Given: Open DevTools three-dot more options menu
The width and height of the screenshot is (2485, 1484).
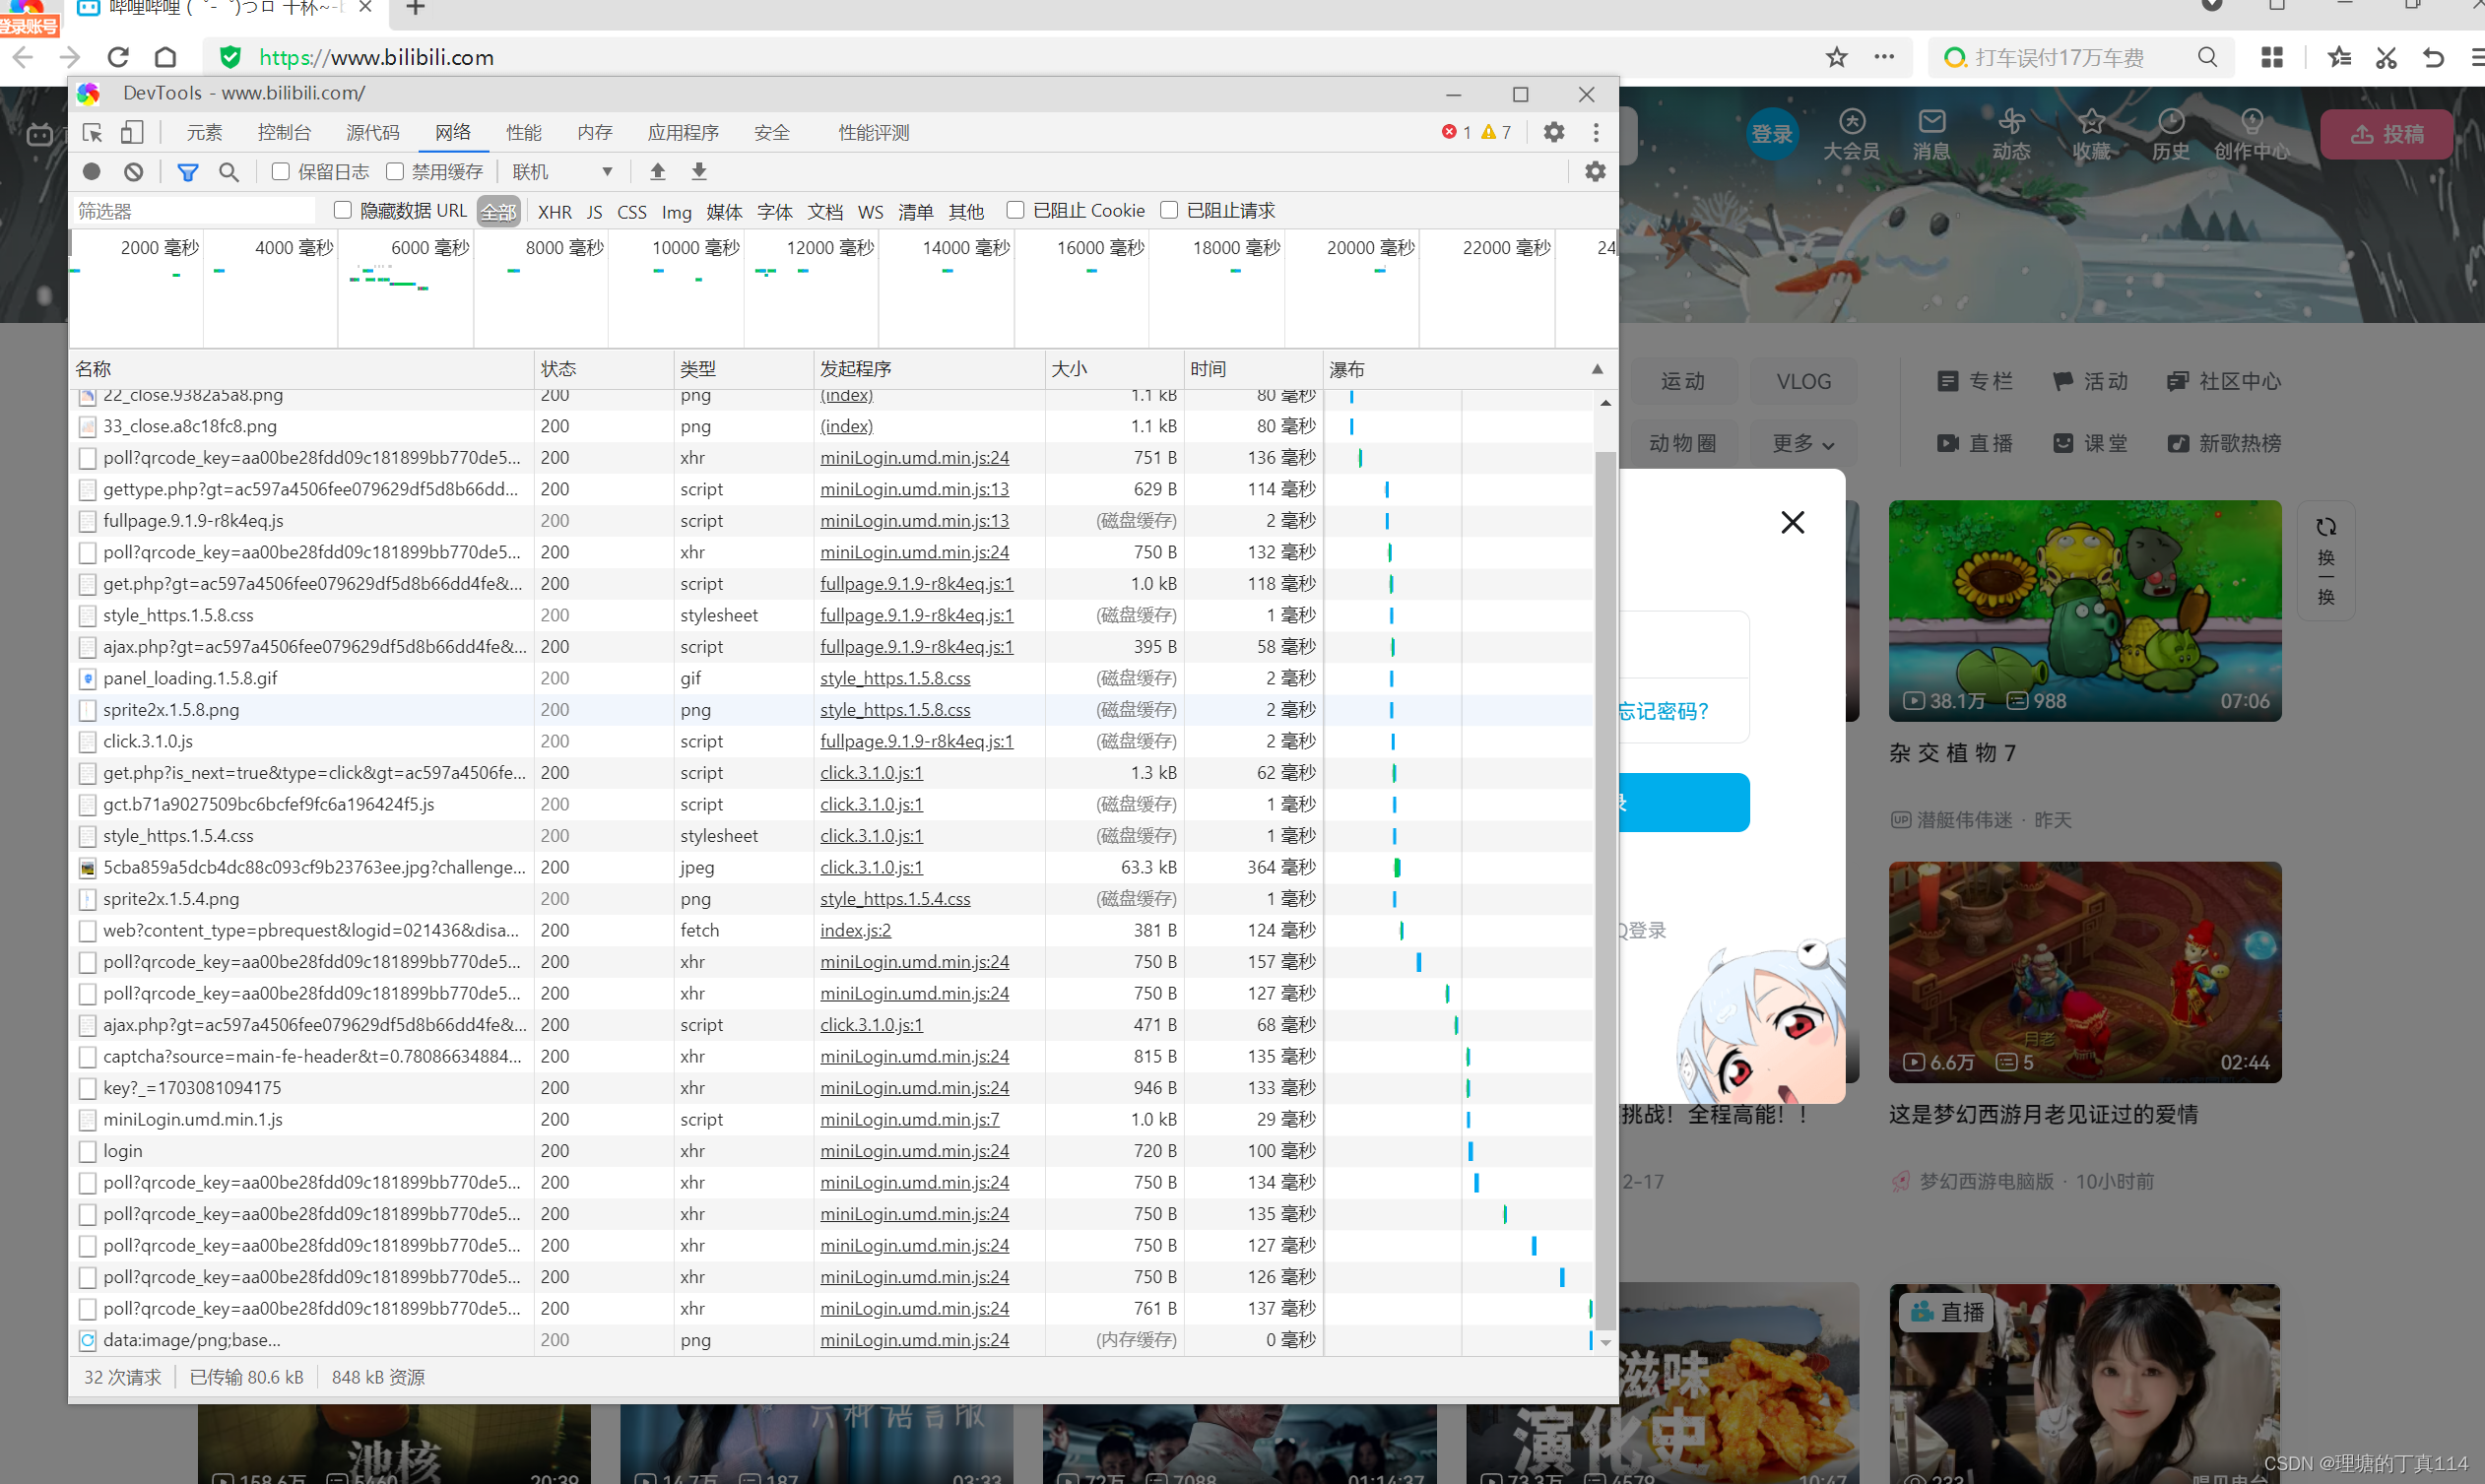Looking at the screenshot, I should click(1596, 133).
